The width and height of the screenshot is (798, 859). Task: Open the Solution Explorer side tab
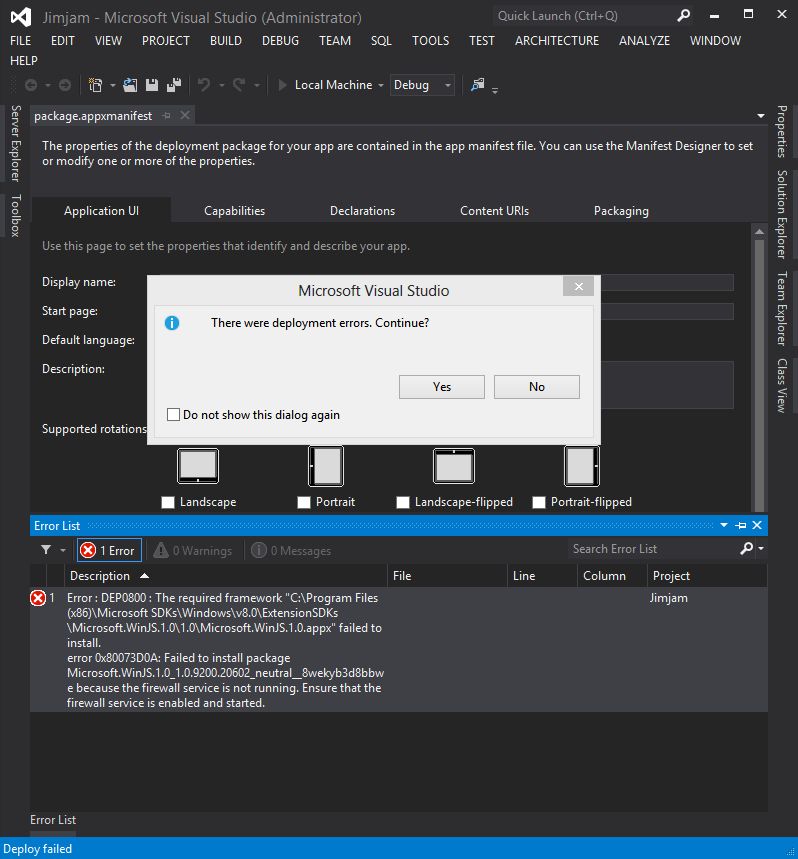[x=782, y=214]
